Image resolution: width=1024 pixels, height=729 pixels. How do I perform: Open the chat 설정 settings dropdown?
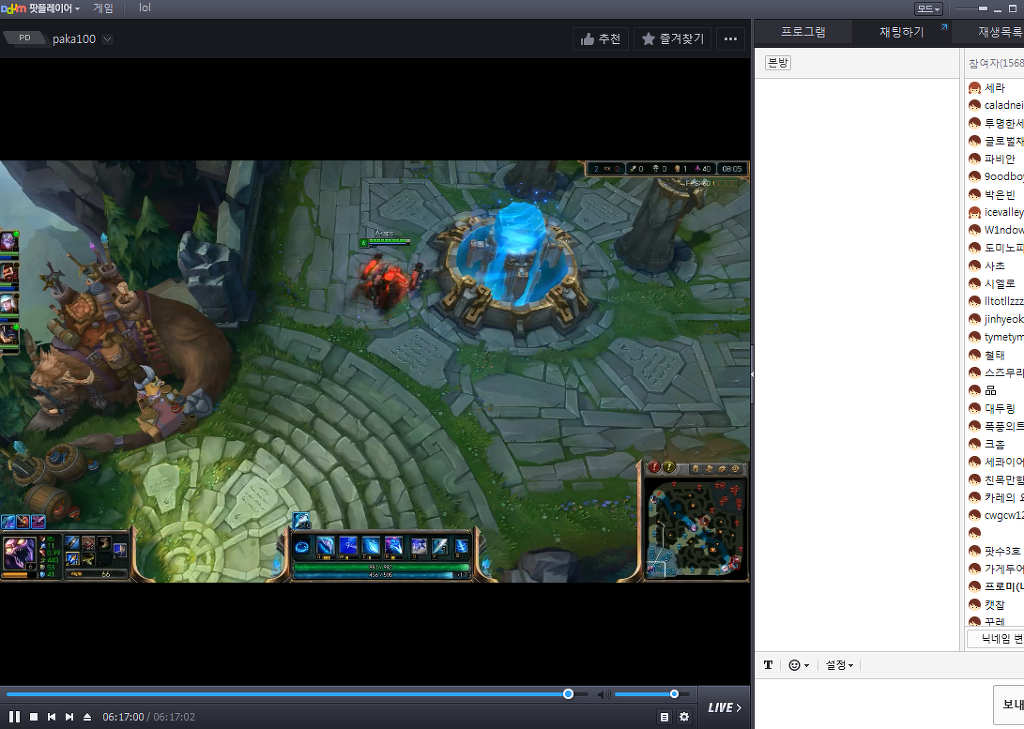839,665
